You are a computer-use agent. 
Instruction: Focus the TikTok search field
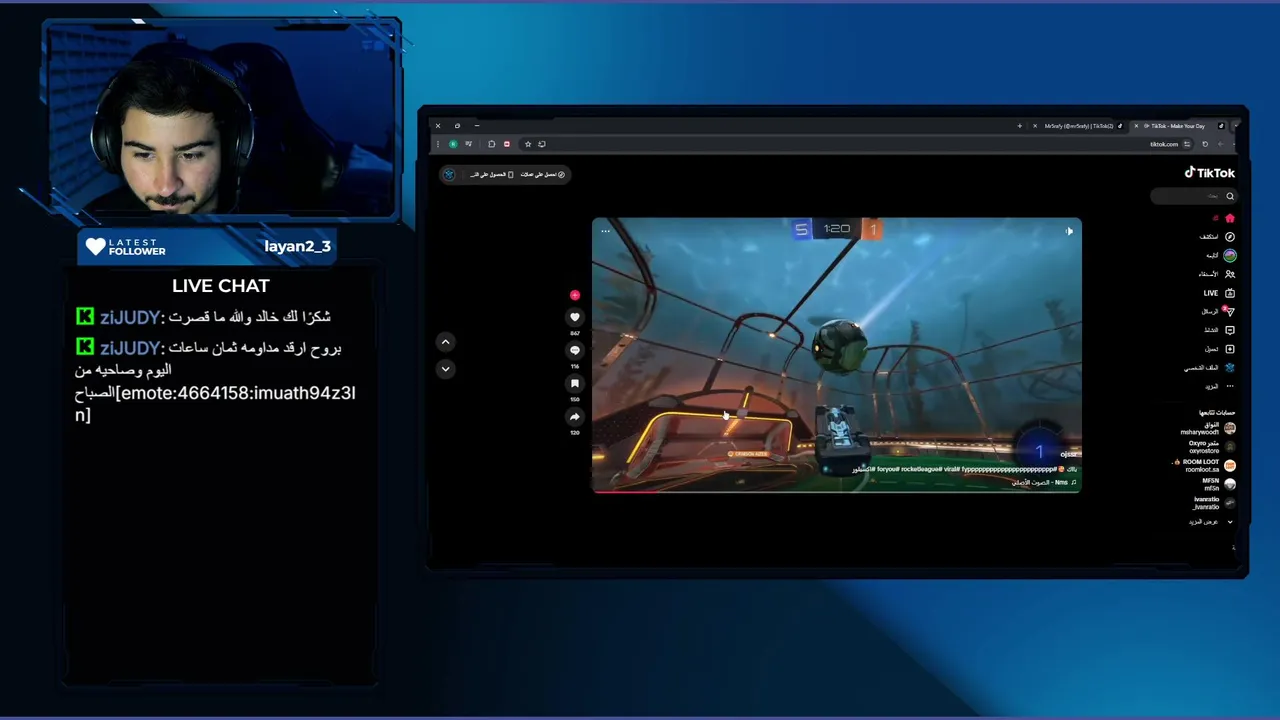tap(1194, 196)
